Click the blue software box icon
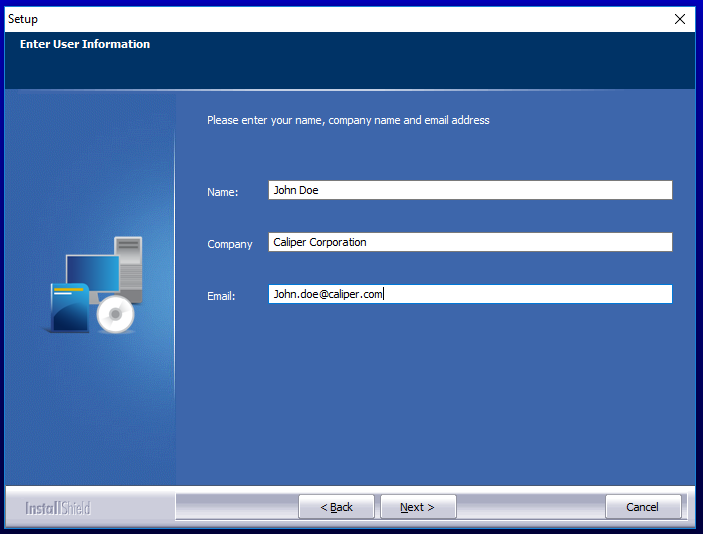This screenshot has height=534, width=703. click(x=70, y=308)
